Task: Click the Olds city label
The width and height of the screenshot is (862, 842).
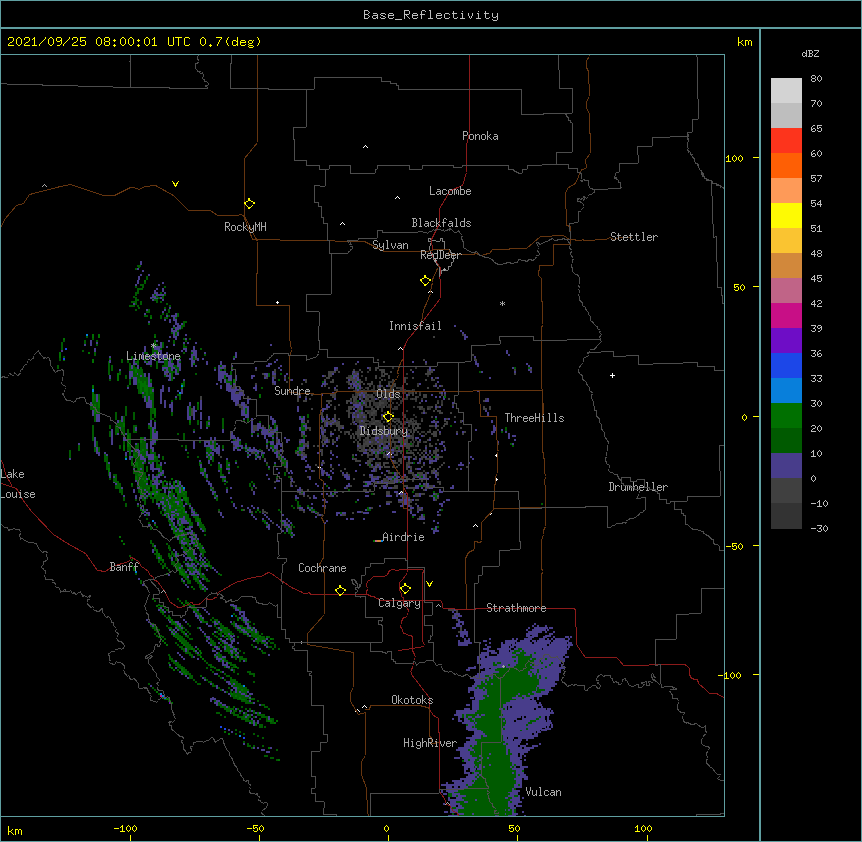Action: [388, 394]
